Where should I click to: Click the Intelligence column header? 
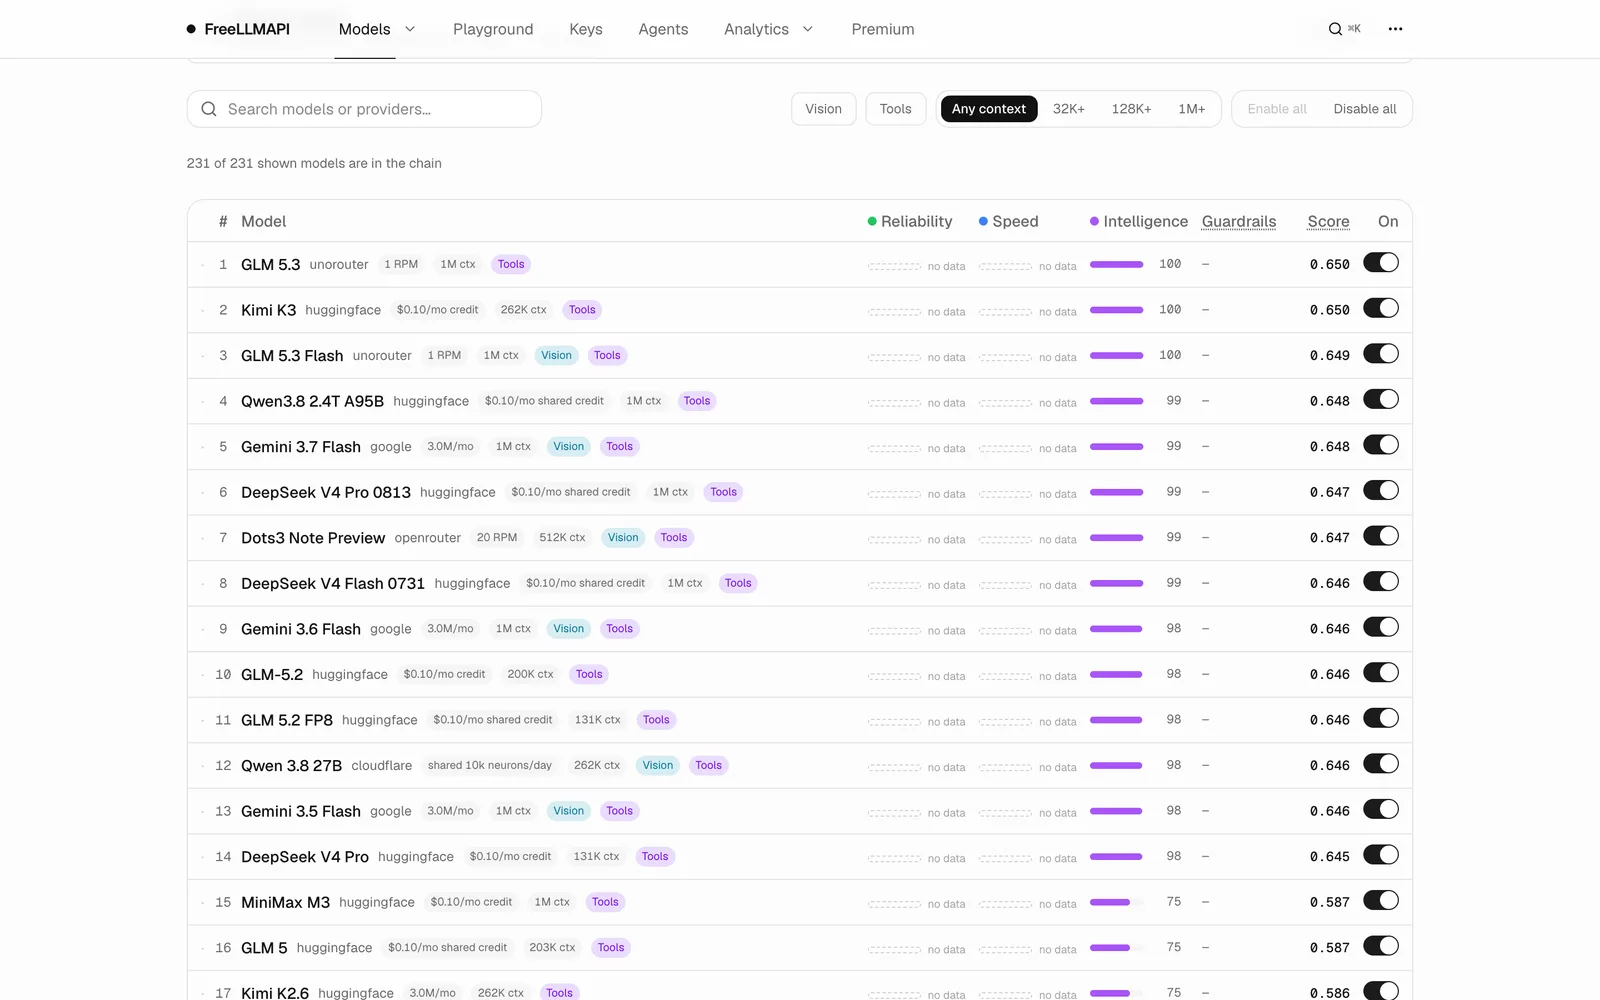(x=1139, y=221)
